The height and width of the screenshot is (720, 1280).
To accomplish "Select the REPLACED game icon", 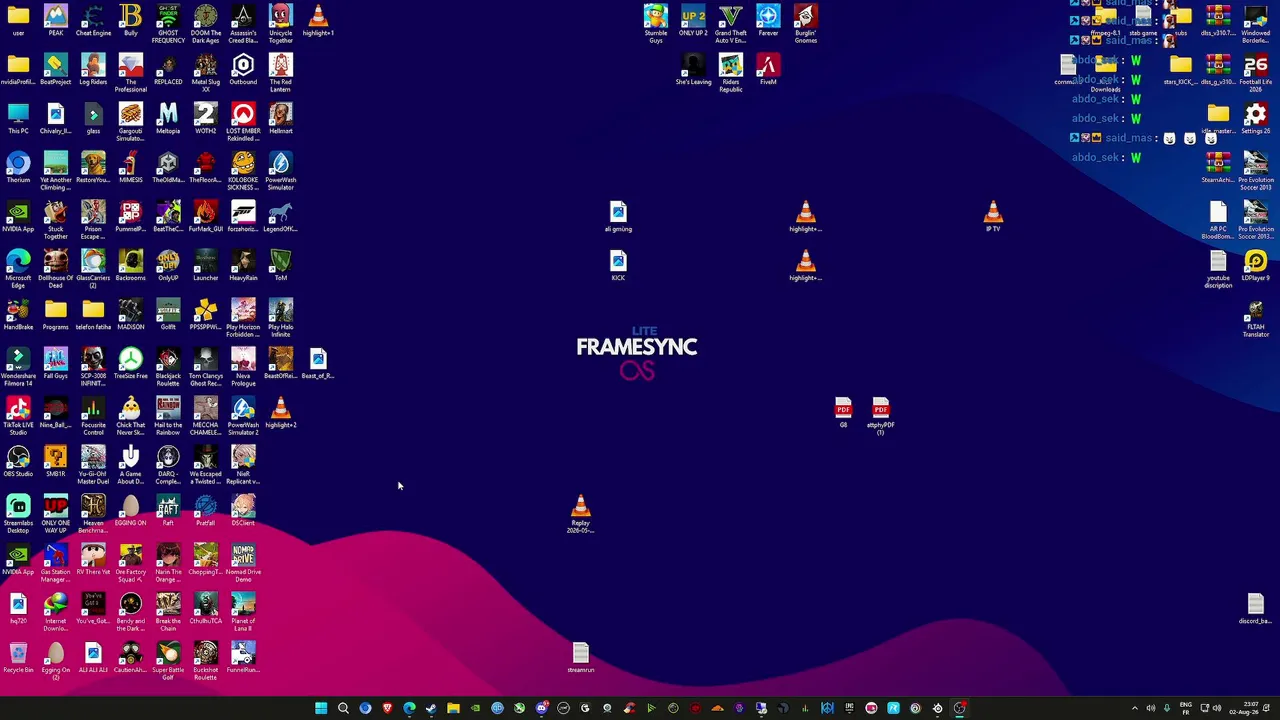I will point(168,70).
